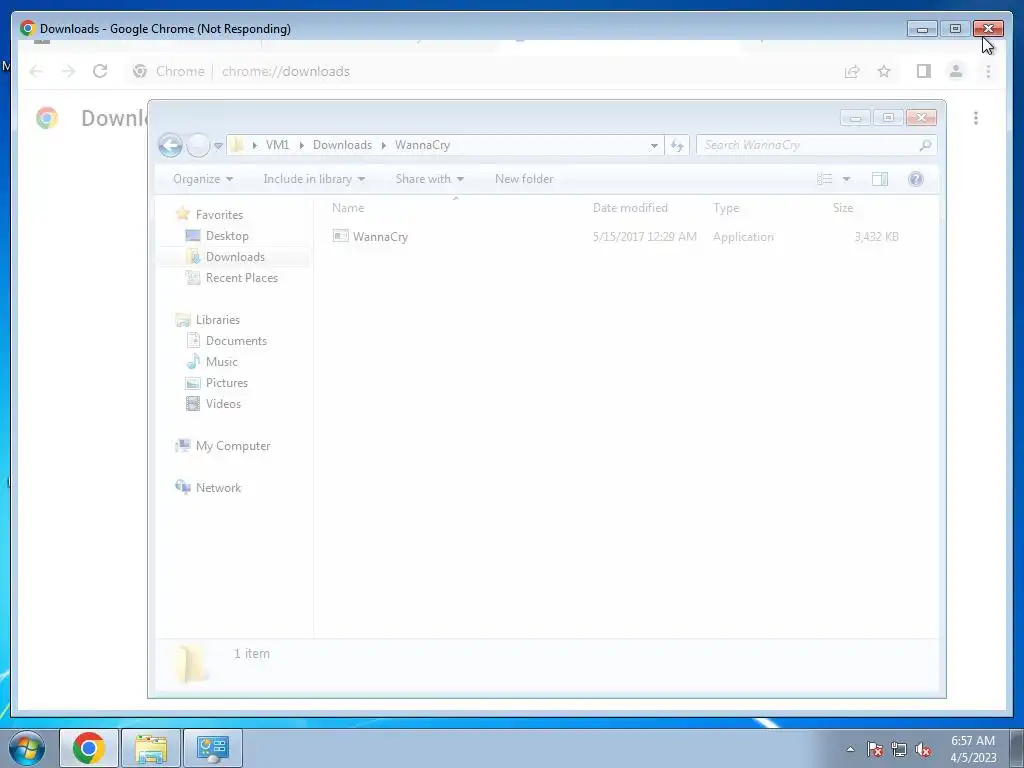Show the preview pane
1024x768 pixels.
880,179
